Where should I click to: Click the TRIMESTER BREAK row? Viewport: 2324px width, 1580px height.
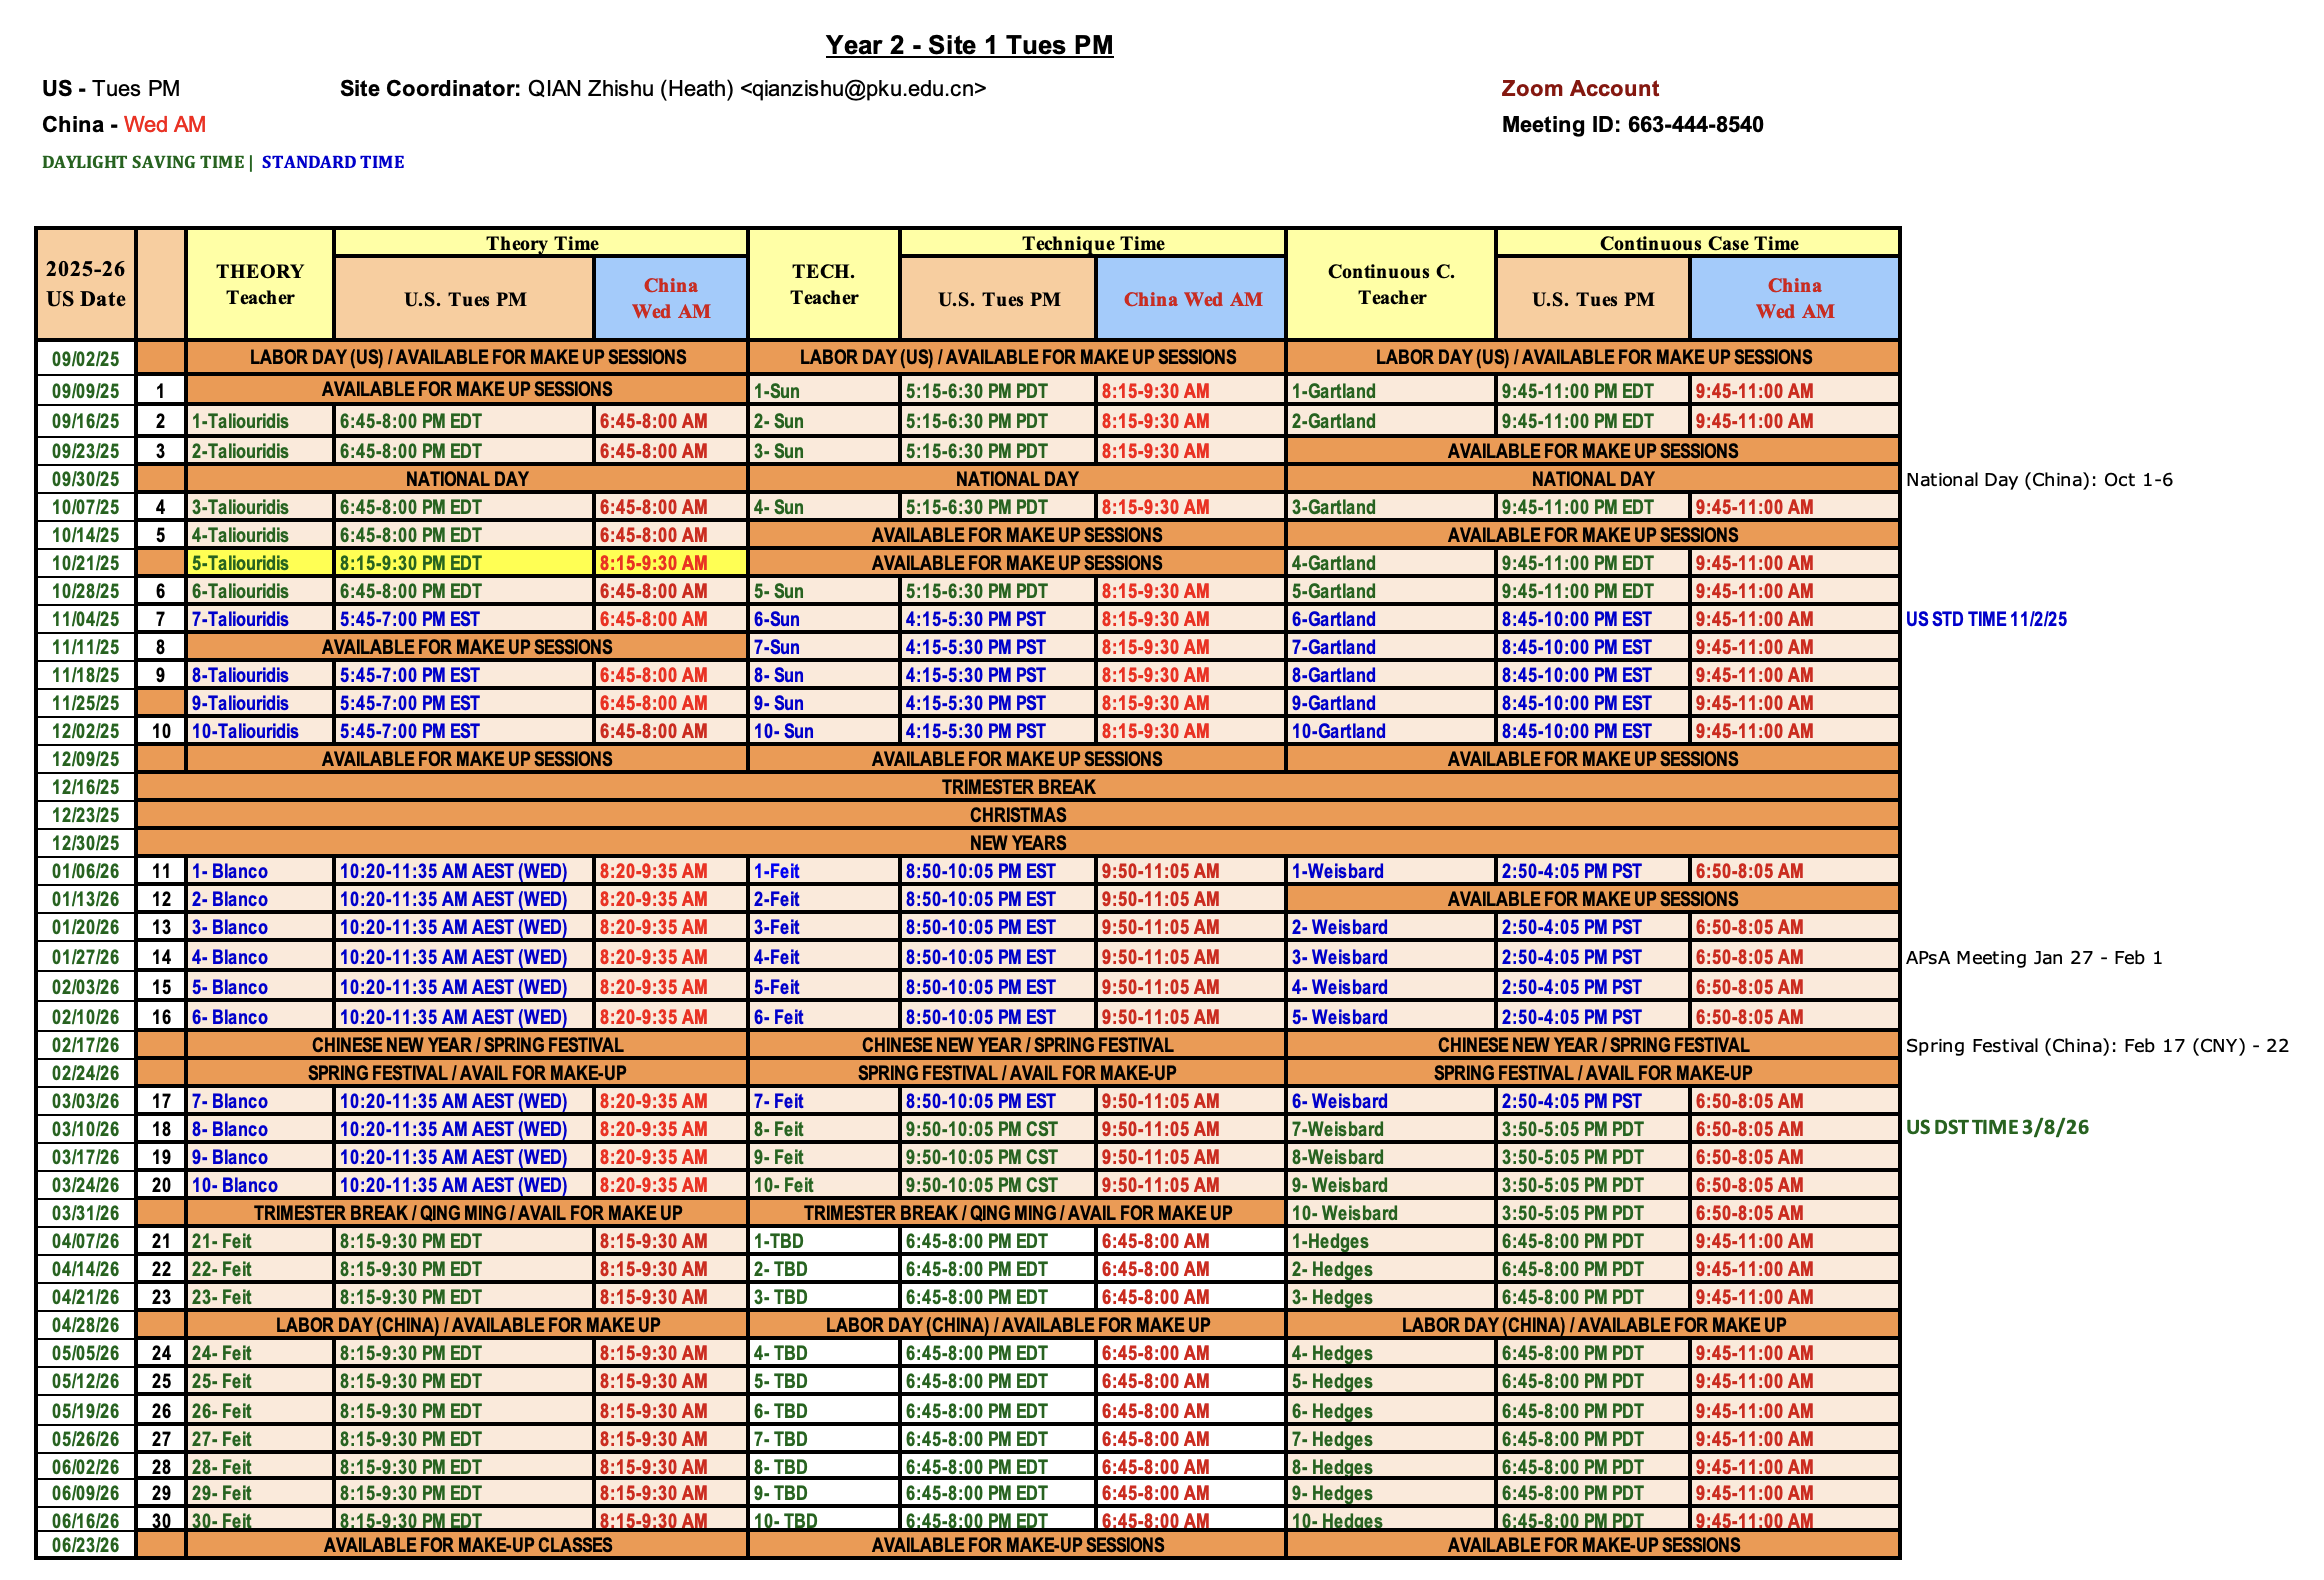tap(1017, 787)
